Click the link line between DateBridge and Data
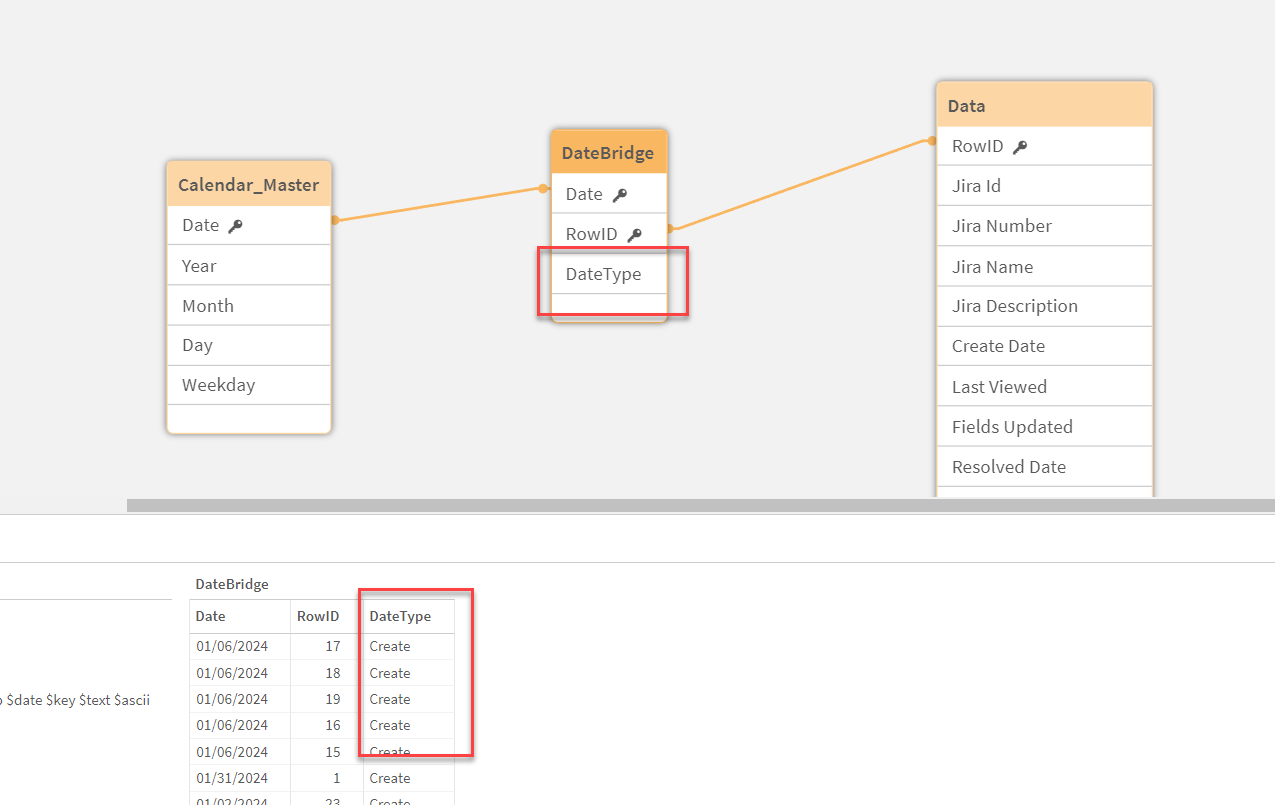The image size is (1275, 805). click(800, 185)
